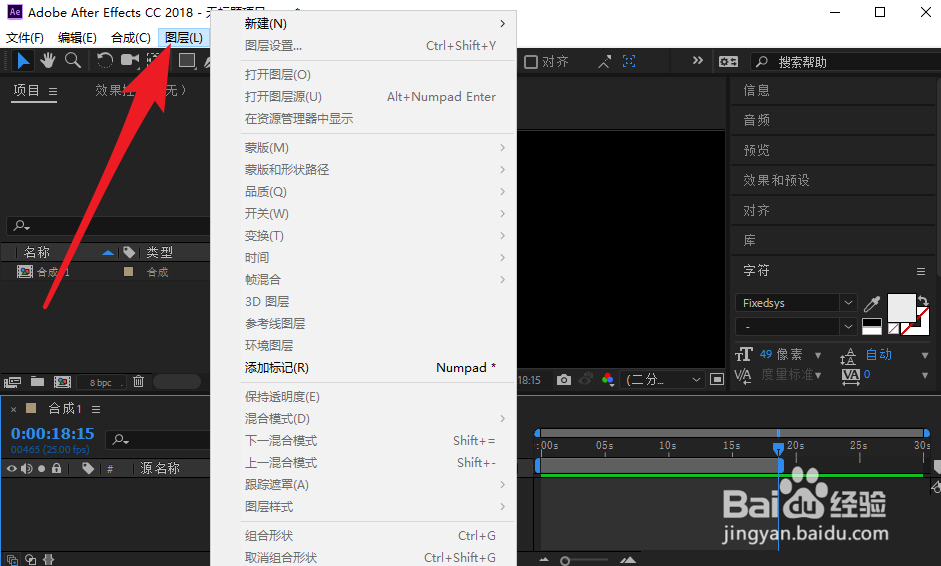The height and width of the screenshot is (566, 941).
Task: Open the 合成1 timeline panel menu
Action: click(x=96, y=409)
